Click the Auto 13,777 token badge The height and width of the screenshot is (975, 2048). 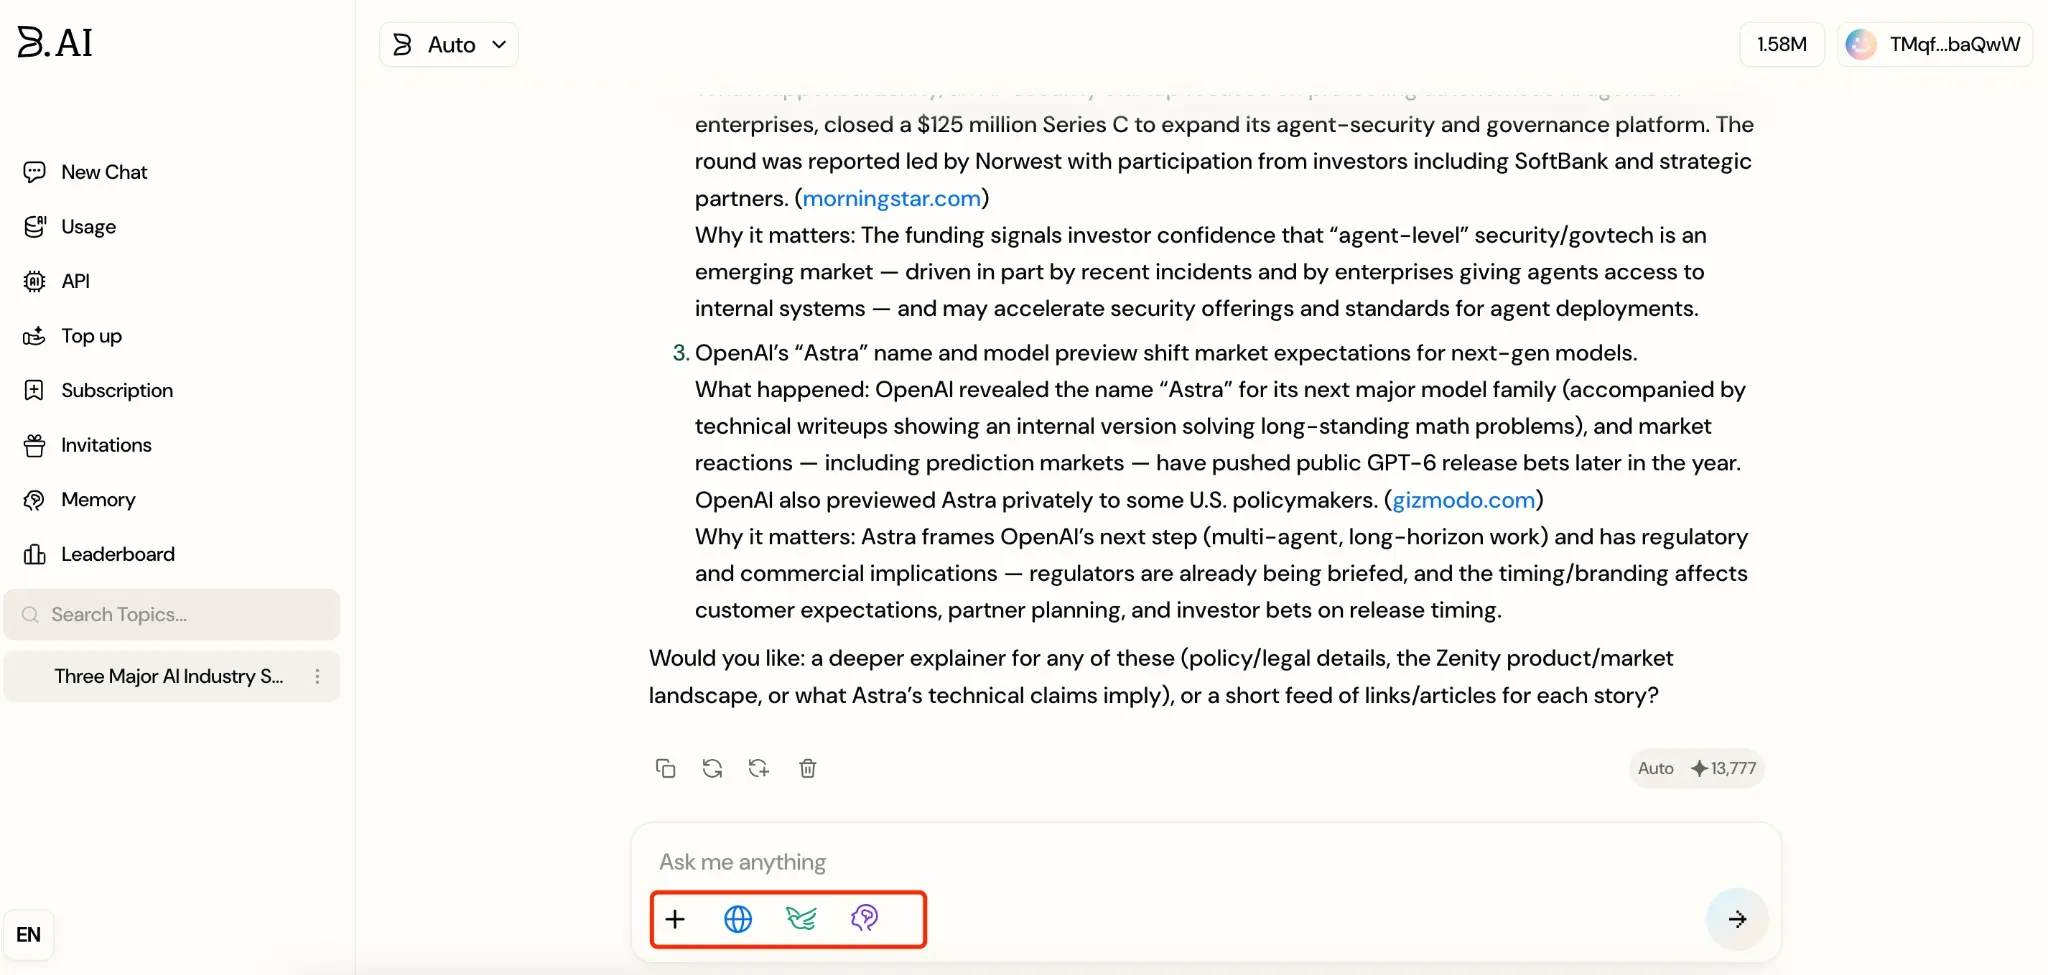click(1697, 768)
